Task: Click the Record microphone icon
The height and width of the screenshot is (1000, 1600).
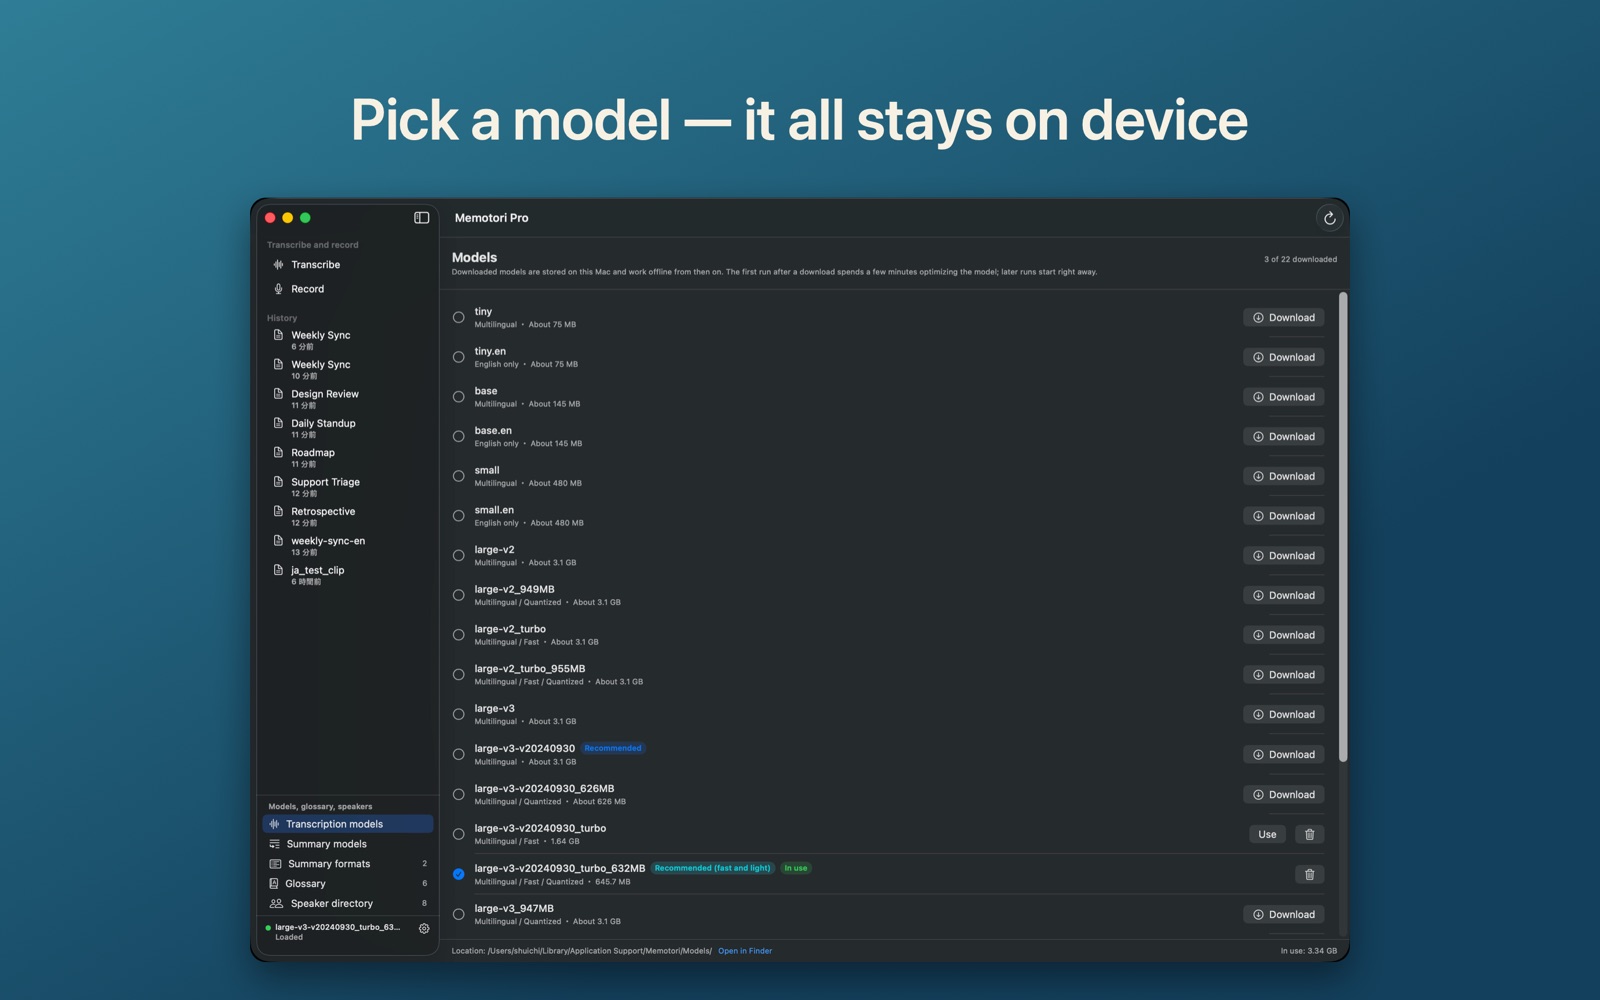Action: (x=278, y=289)
